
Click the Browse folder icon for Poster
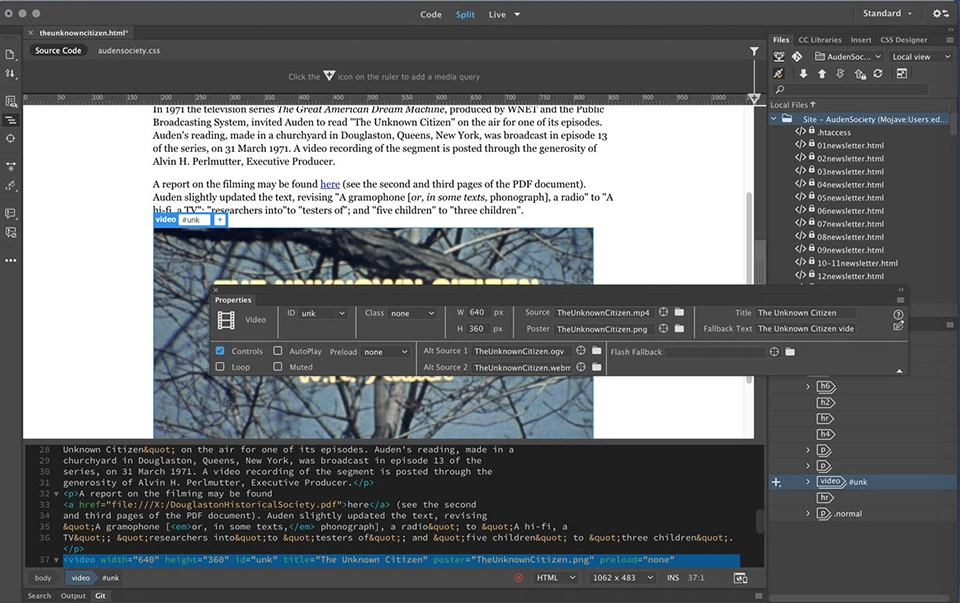click(678, 328)
